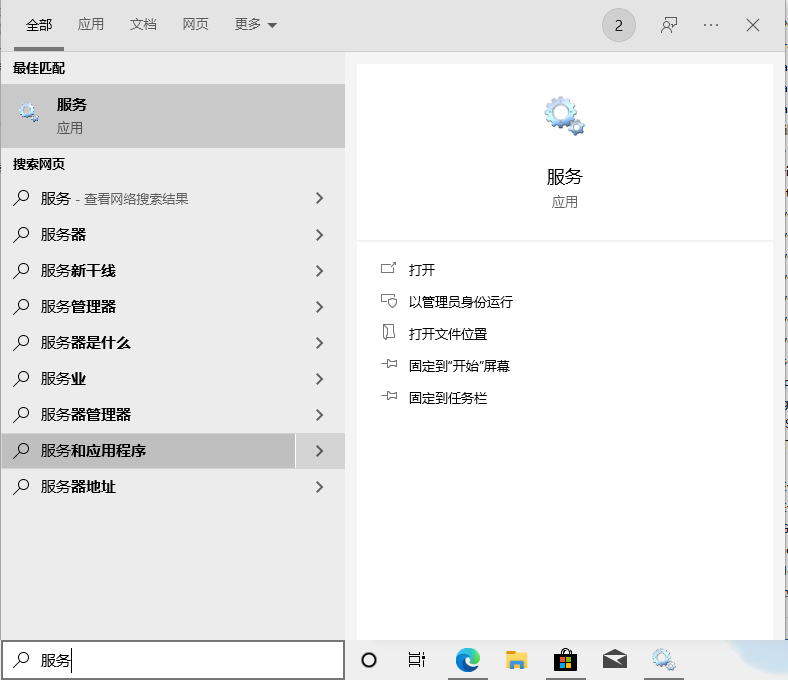Open File Explorer from the taskbar
Image resolution: width=788 pixels, height=680 pixels.
[x=516, y=660]
